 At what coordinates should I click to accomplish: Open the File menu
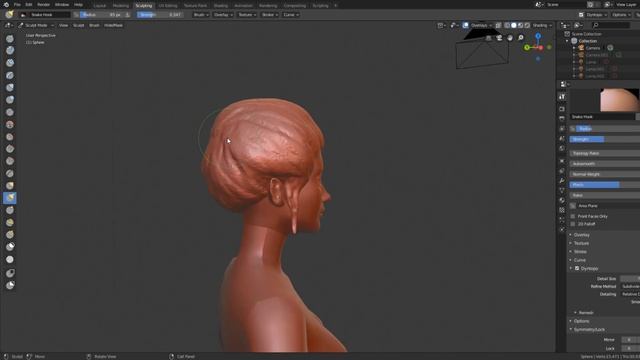click(x=17, y=5)
